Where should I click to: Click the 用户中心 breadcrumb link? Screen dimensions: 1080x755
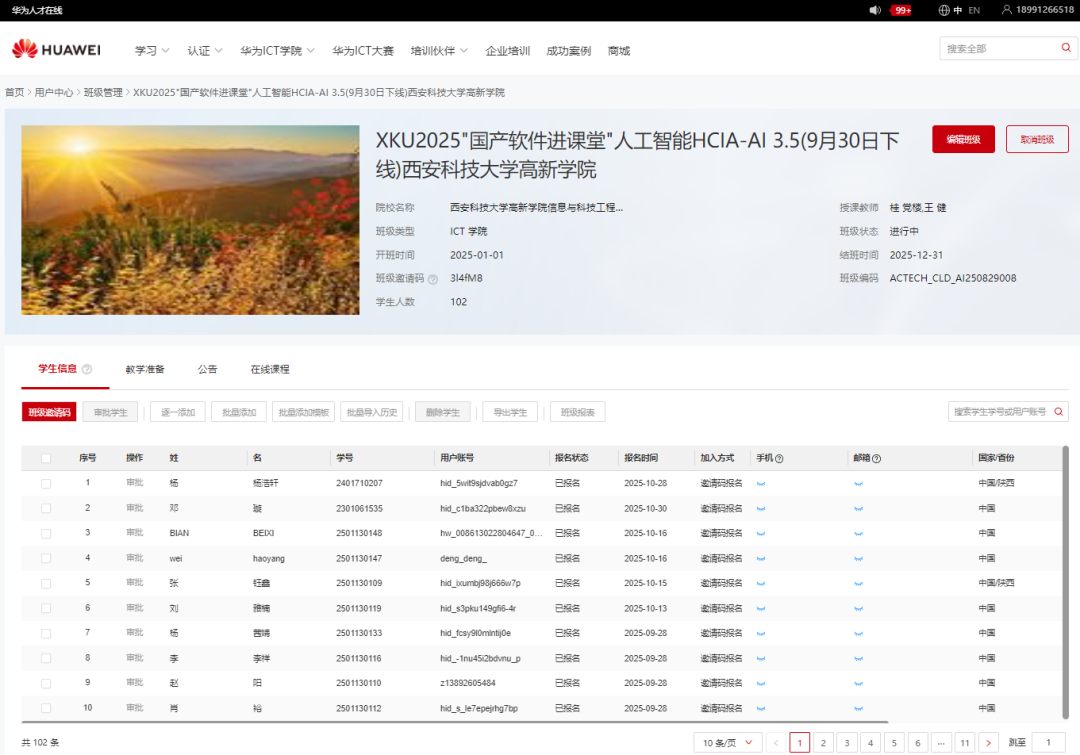54,92
